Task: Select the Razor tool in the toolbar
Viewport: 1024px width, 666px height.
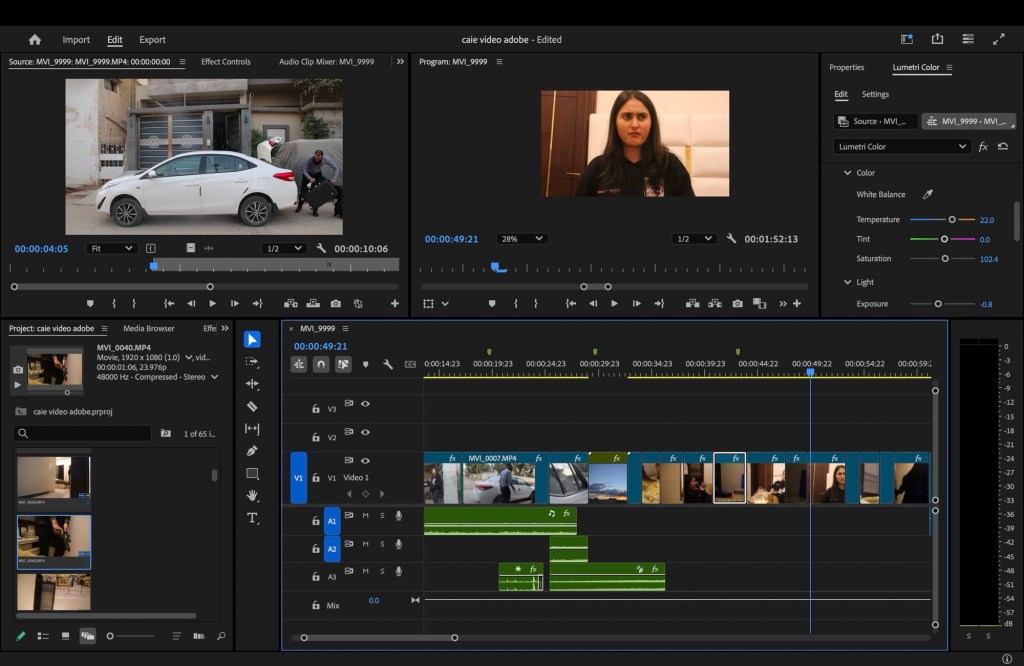Action: 252,406
